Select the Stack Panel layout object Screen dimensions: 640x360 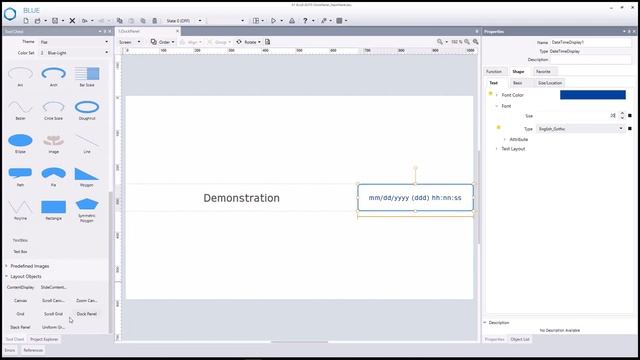(x=20, y=327)
